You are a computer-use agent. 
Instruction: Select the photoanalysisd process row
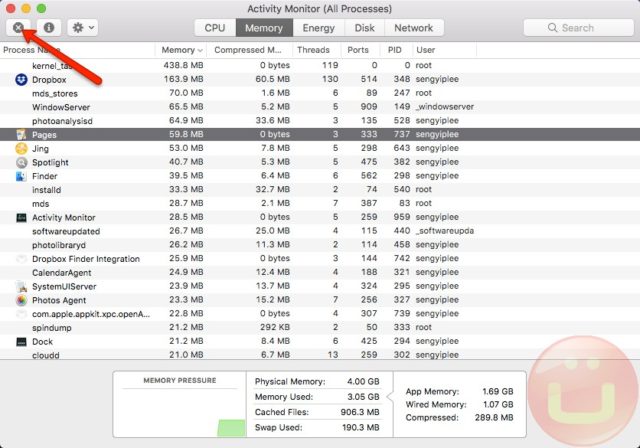coord(320,121)
